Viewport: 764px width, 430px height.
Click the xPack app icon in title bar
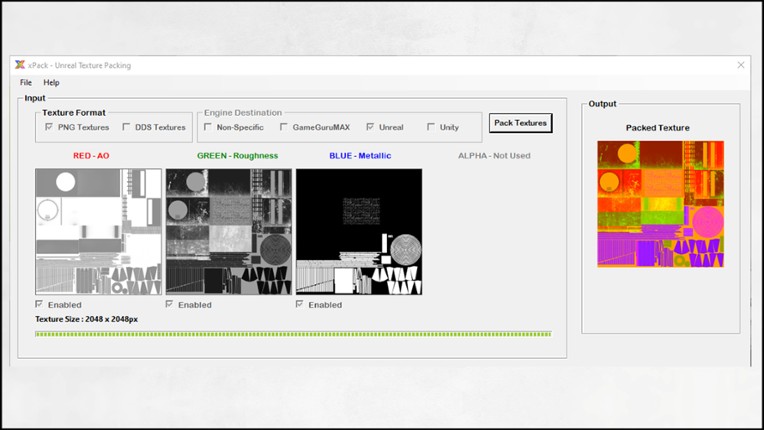(x=20, y=65)
